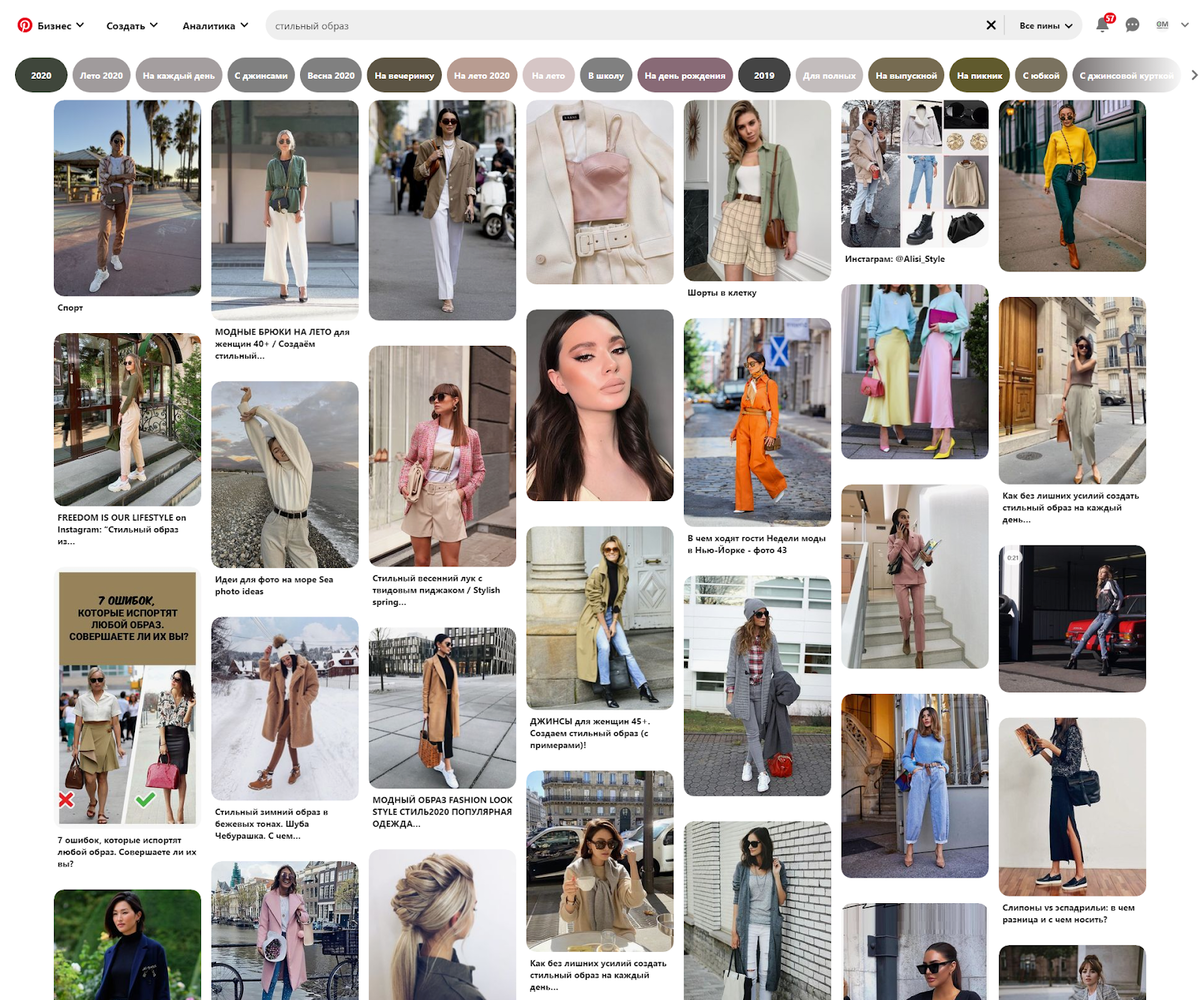Open the Создать dropdown menu
Viewport: 1200px width, 1000px height.
(x=132, y=25)
